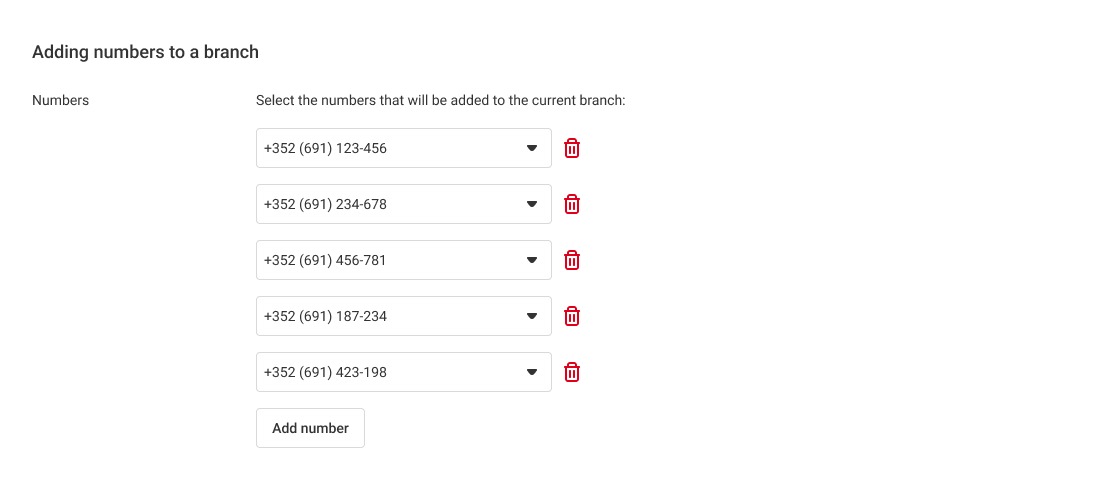Click the caret on the +352 (691) 456-781 selector
Image resolution: width=1112 pixels, height=482 pixels.
532,260
